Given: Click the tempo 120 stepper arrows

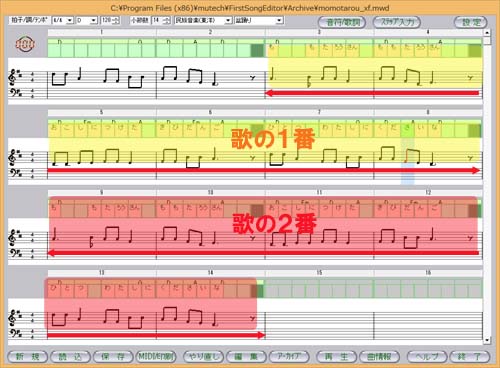Looking at the screenshot, I should click(116, 20).
